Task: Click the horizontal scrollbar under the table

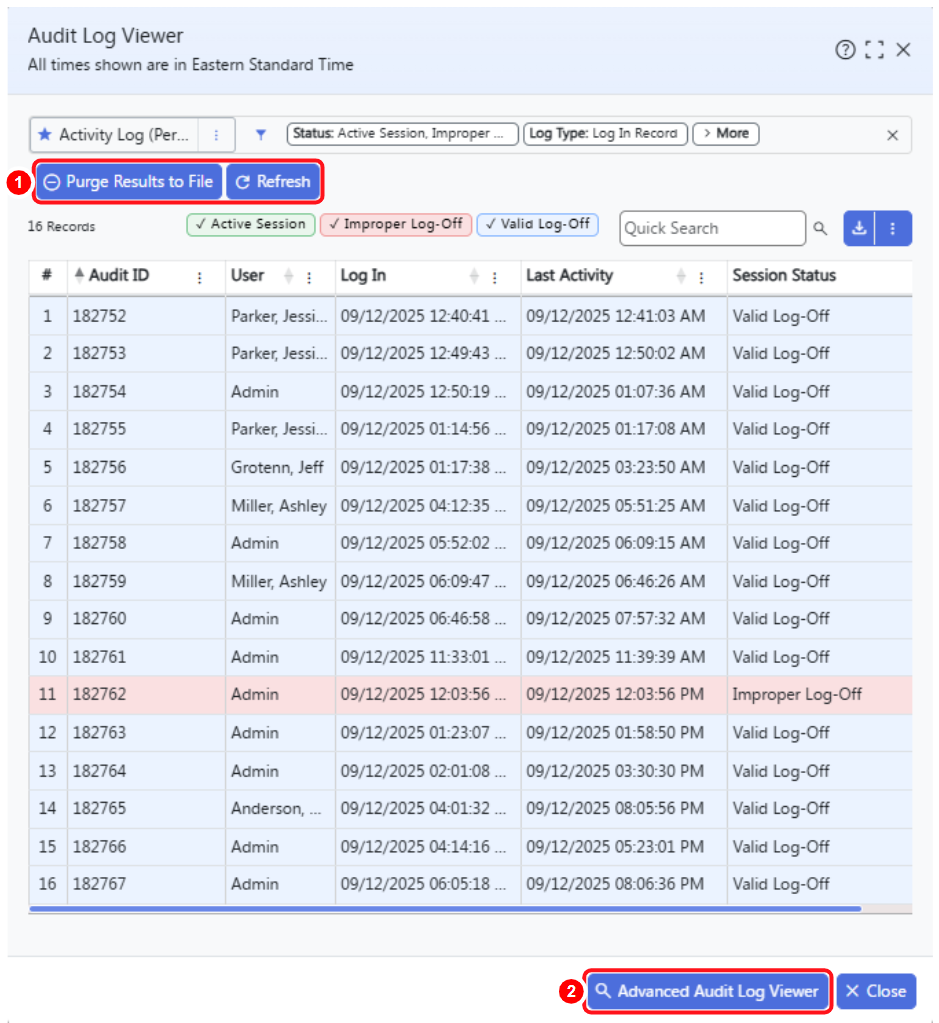Action: [x=445, y=908]
